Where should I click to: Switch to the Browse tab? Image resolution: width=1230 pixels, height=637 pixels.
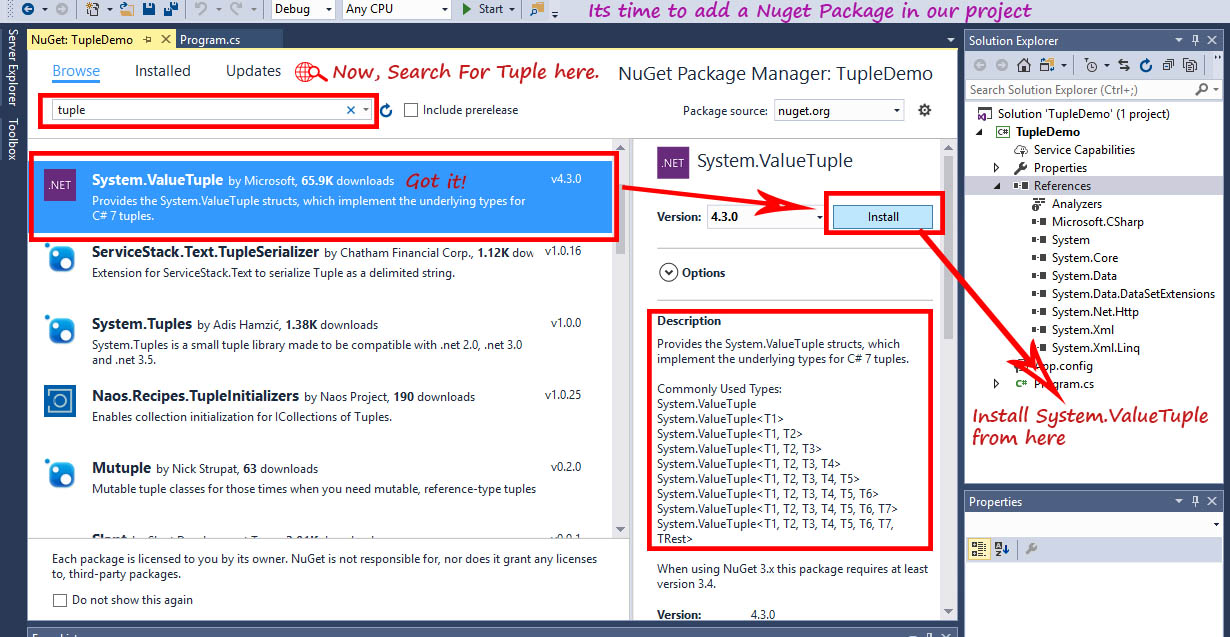pyautogui.click(x=76, y=71)
